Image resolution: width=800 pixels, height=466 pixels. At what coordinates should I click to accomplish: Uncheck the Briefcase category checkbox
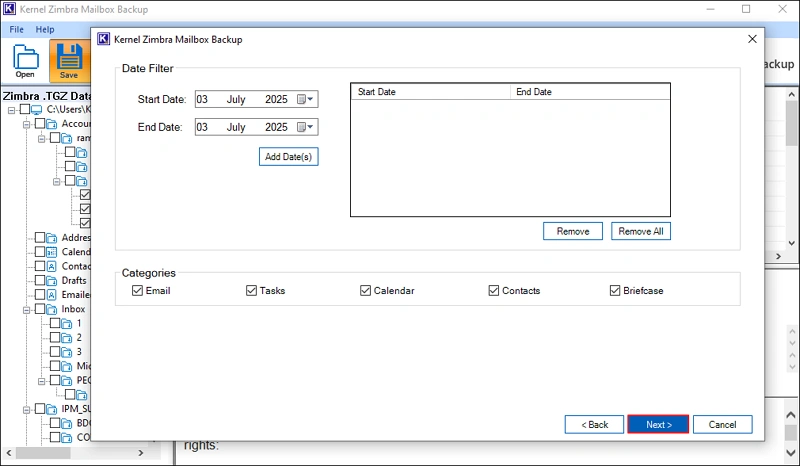[615, 290]
